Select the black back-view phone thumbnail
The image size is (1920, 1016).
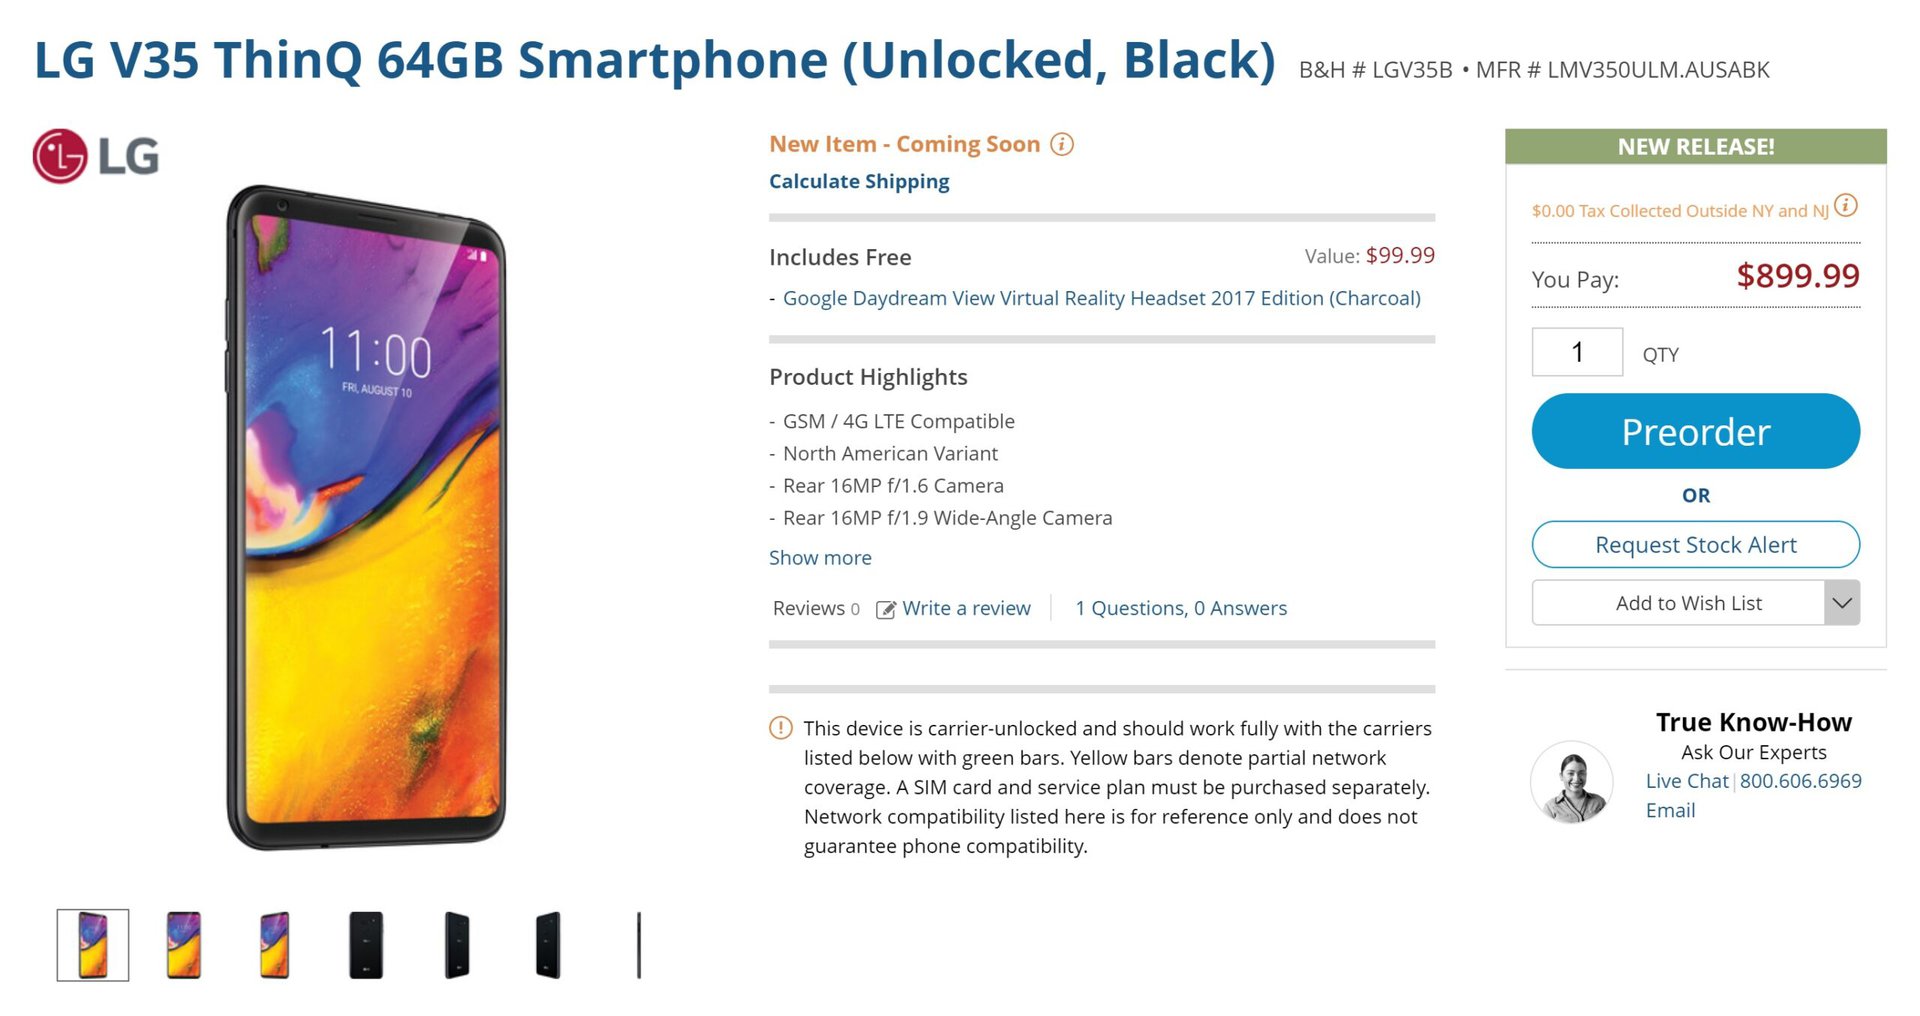point(366,945)
